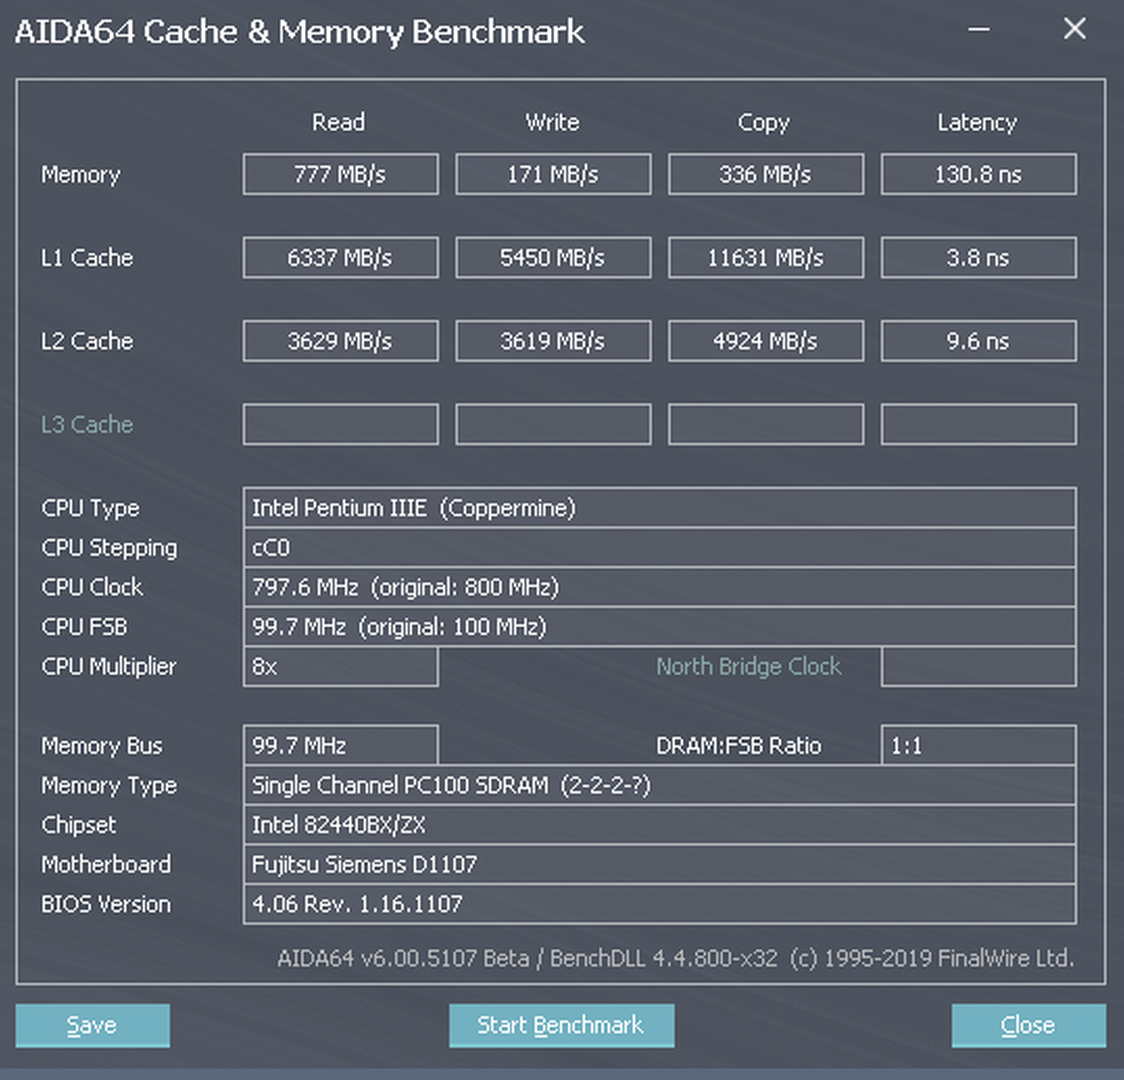Click the greyed L3 Cache label
The height and width of the screenshot is (1080, 1124).
pos(87,424)
